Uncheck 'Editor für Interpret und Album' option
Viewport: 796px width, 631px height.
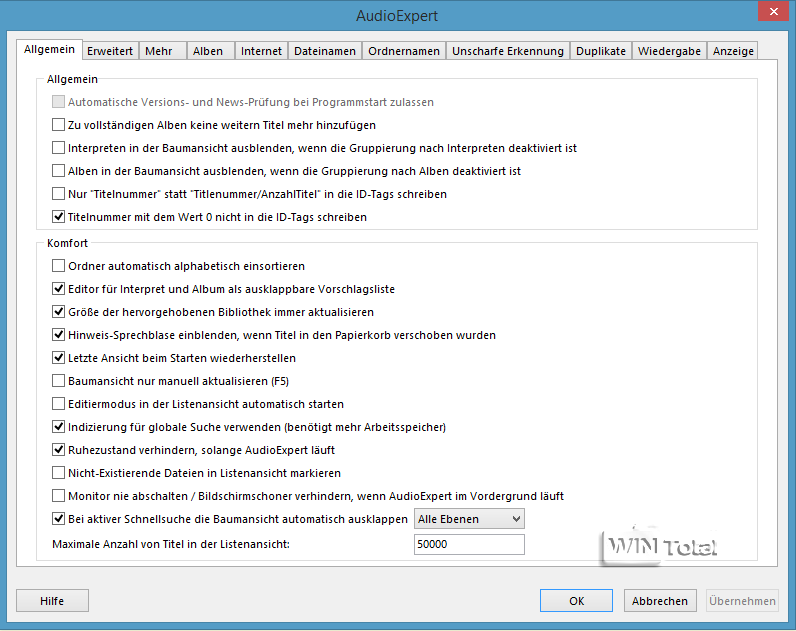58,289
